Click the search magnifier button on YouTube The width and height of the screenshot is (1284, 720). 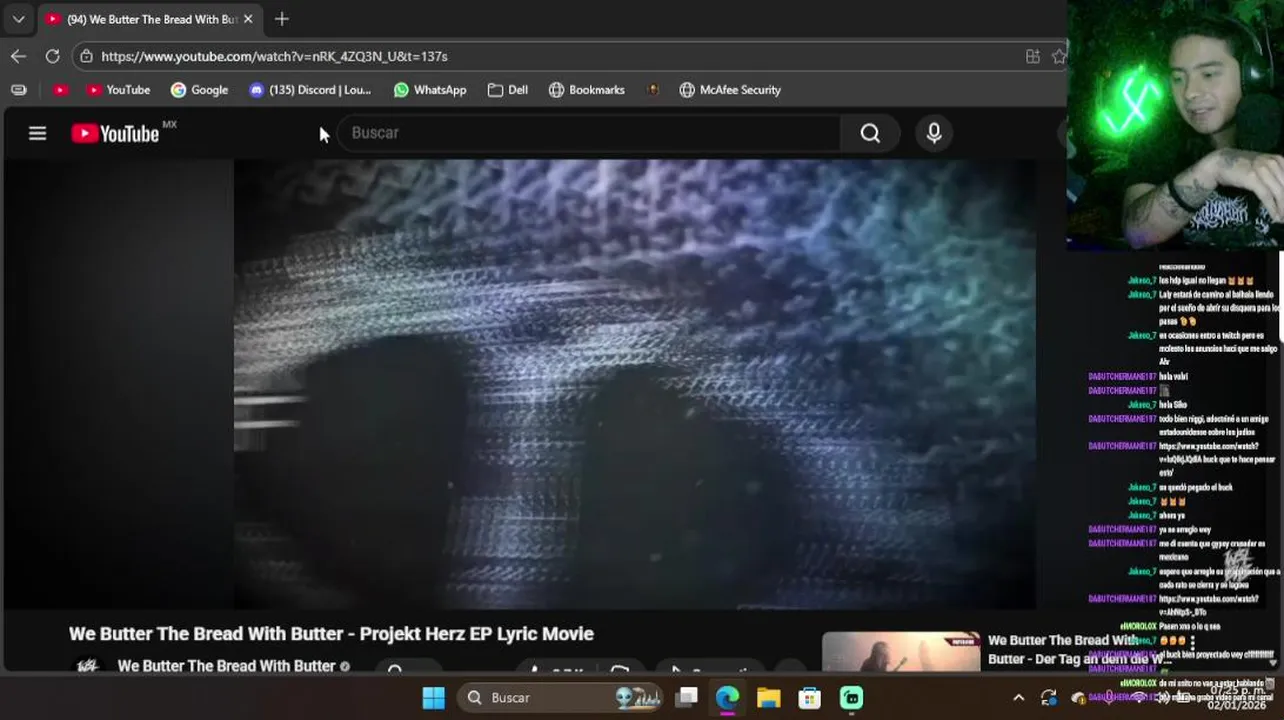pyautogui.click(x=870, y=133)
